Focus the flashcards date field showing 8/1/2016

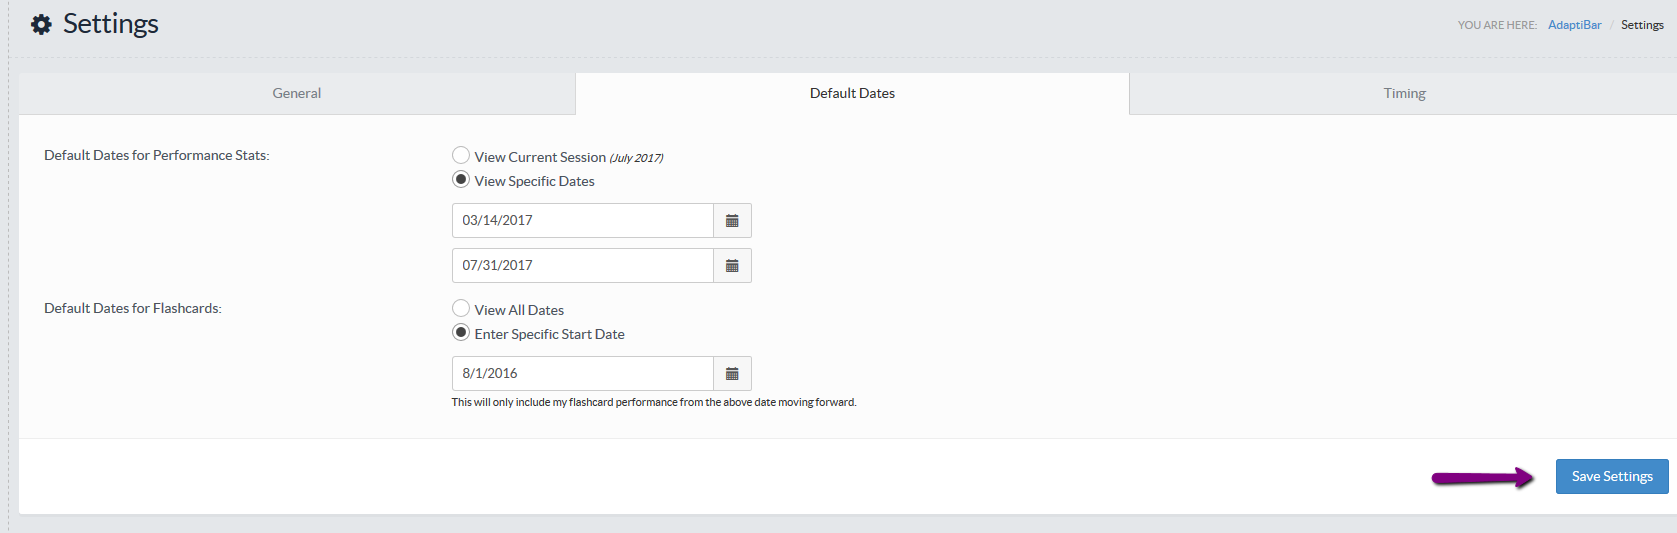582,374
